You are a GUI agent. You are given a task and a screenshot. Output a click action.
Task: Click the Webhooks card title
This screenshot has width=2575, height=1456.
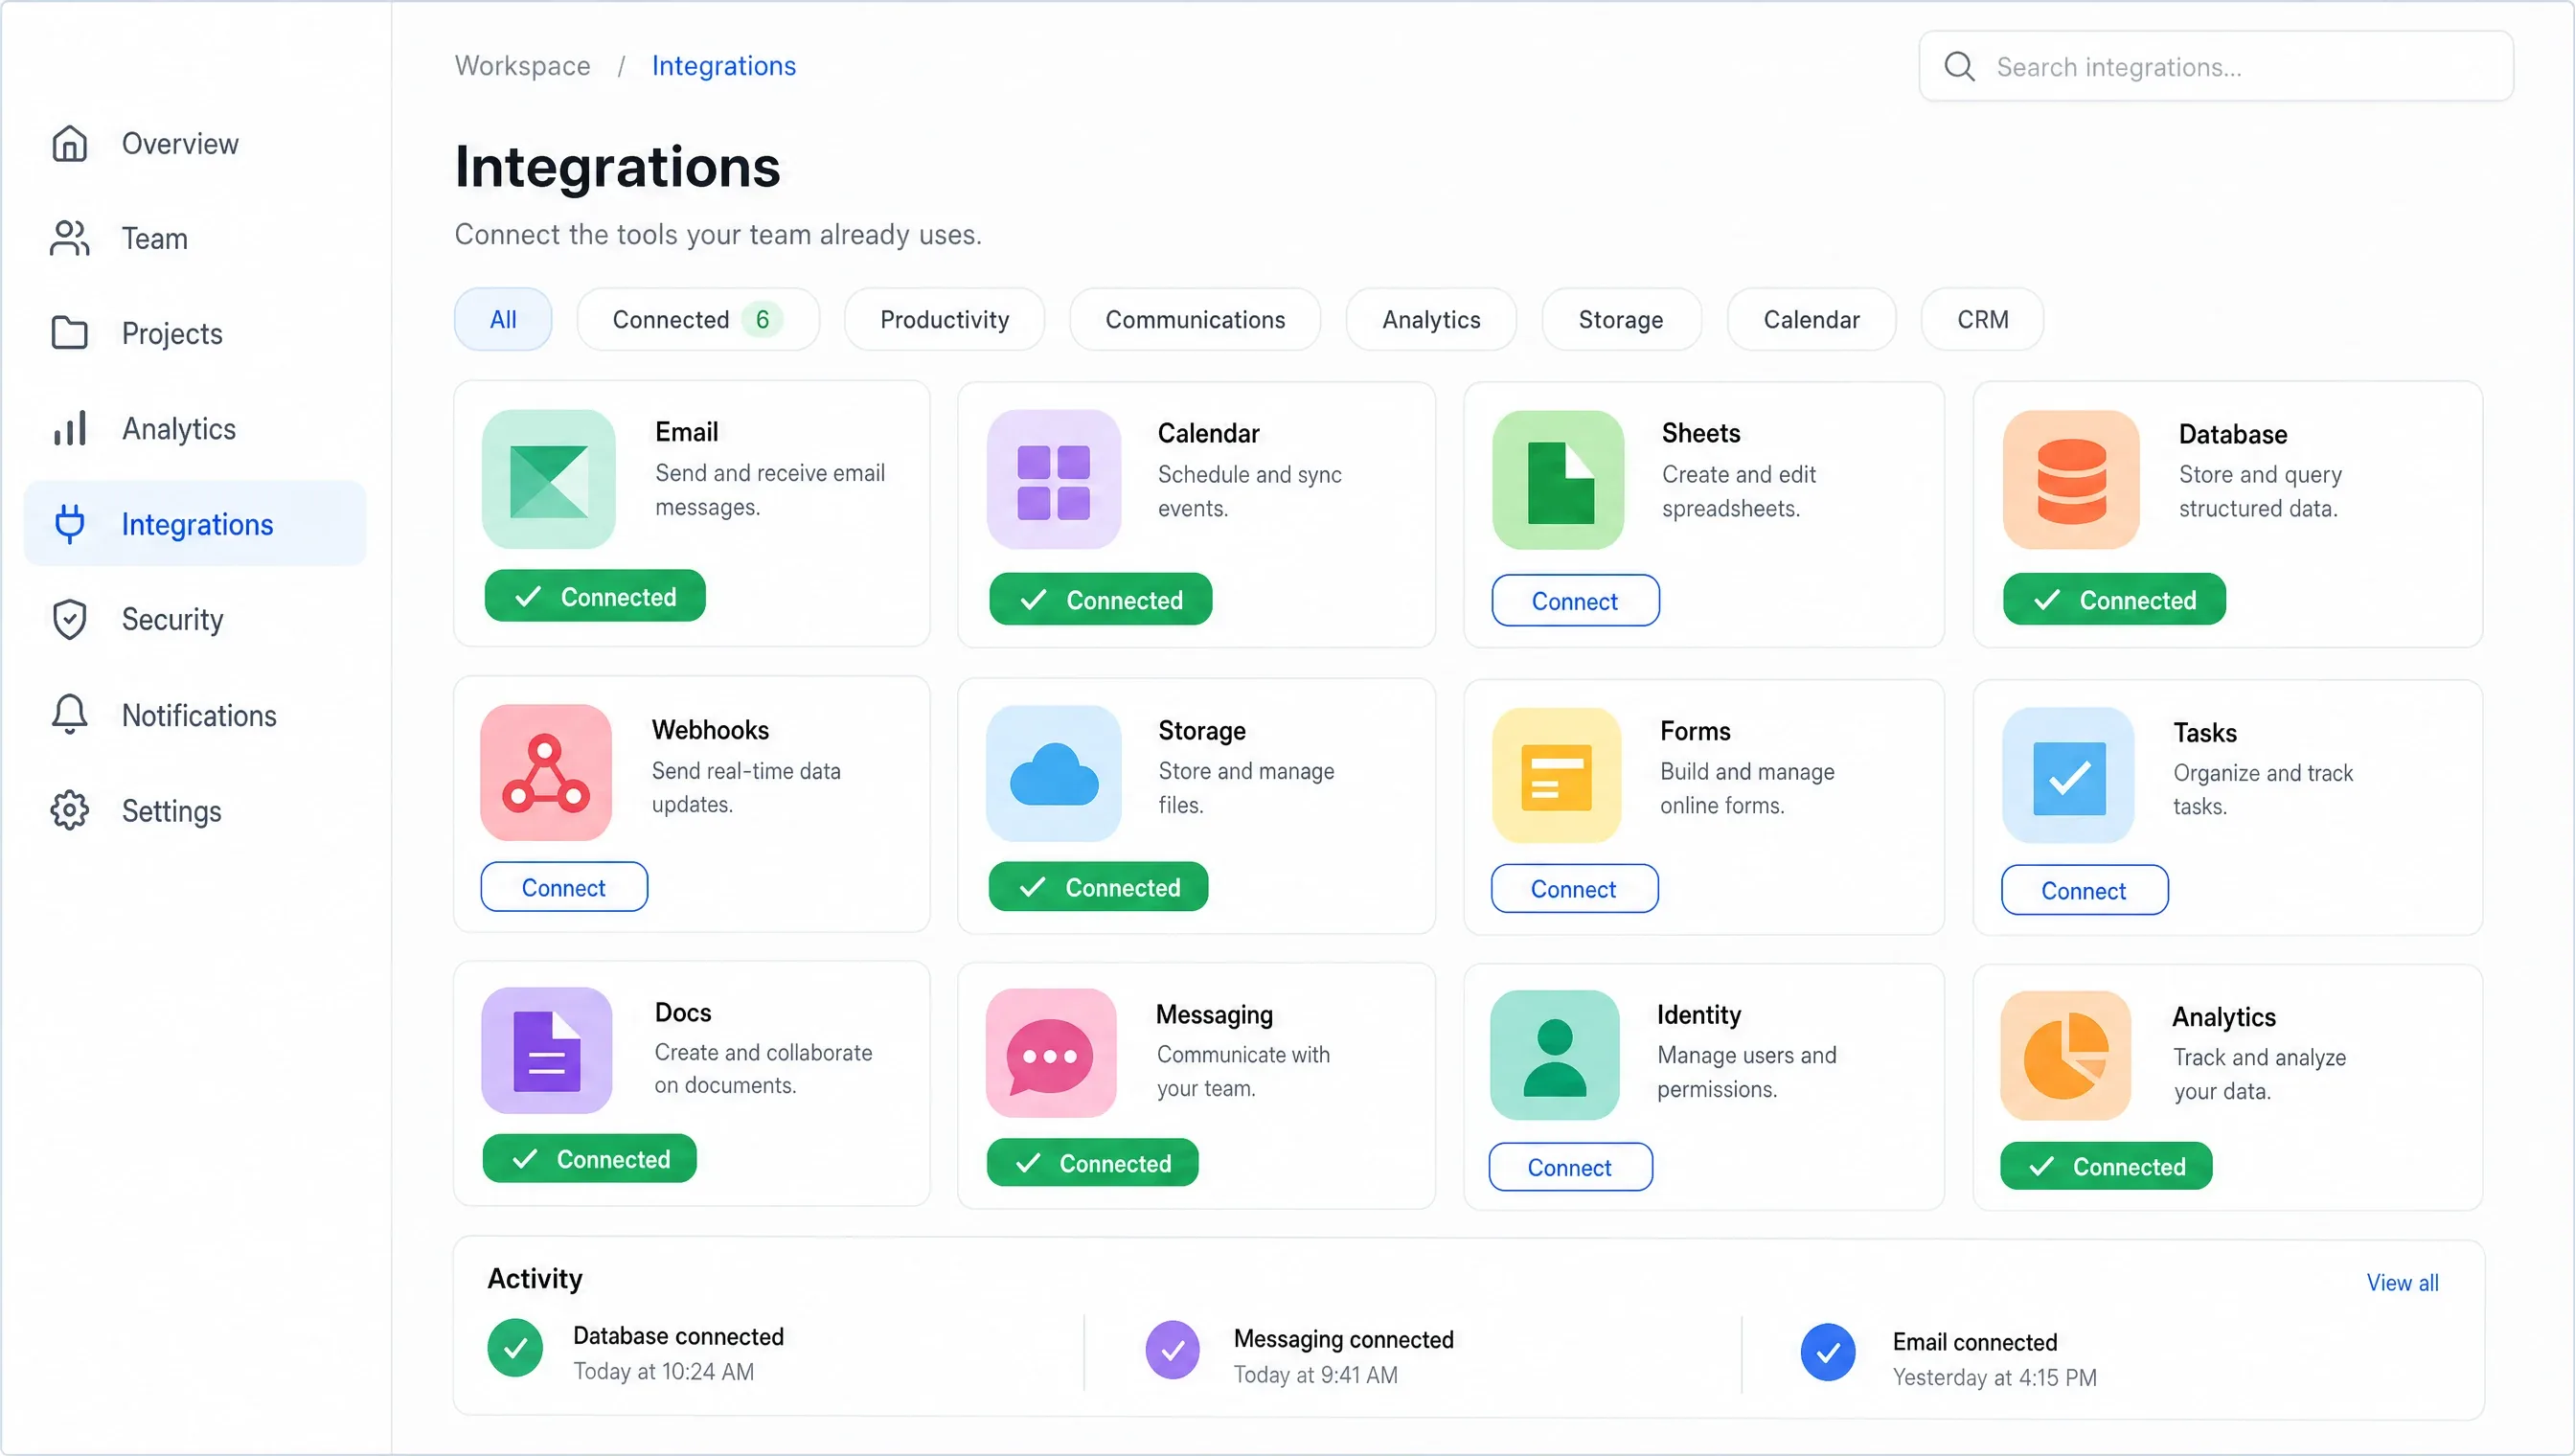(x=711, y=729)
